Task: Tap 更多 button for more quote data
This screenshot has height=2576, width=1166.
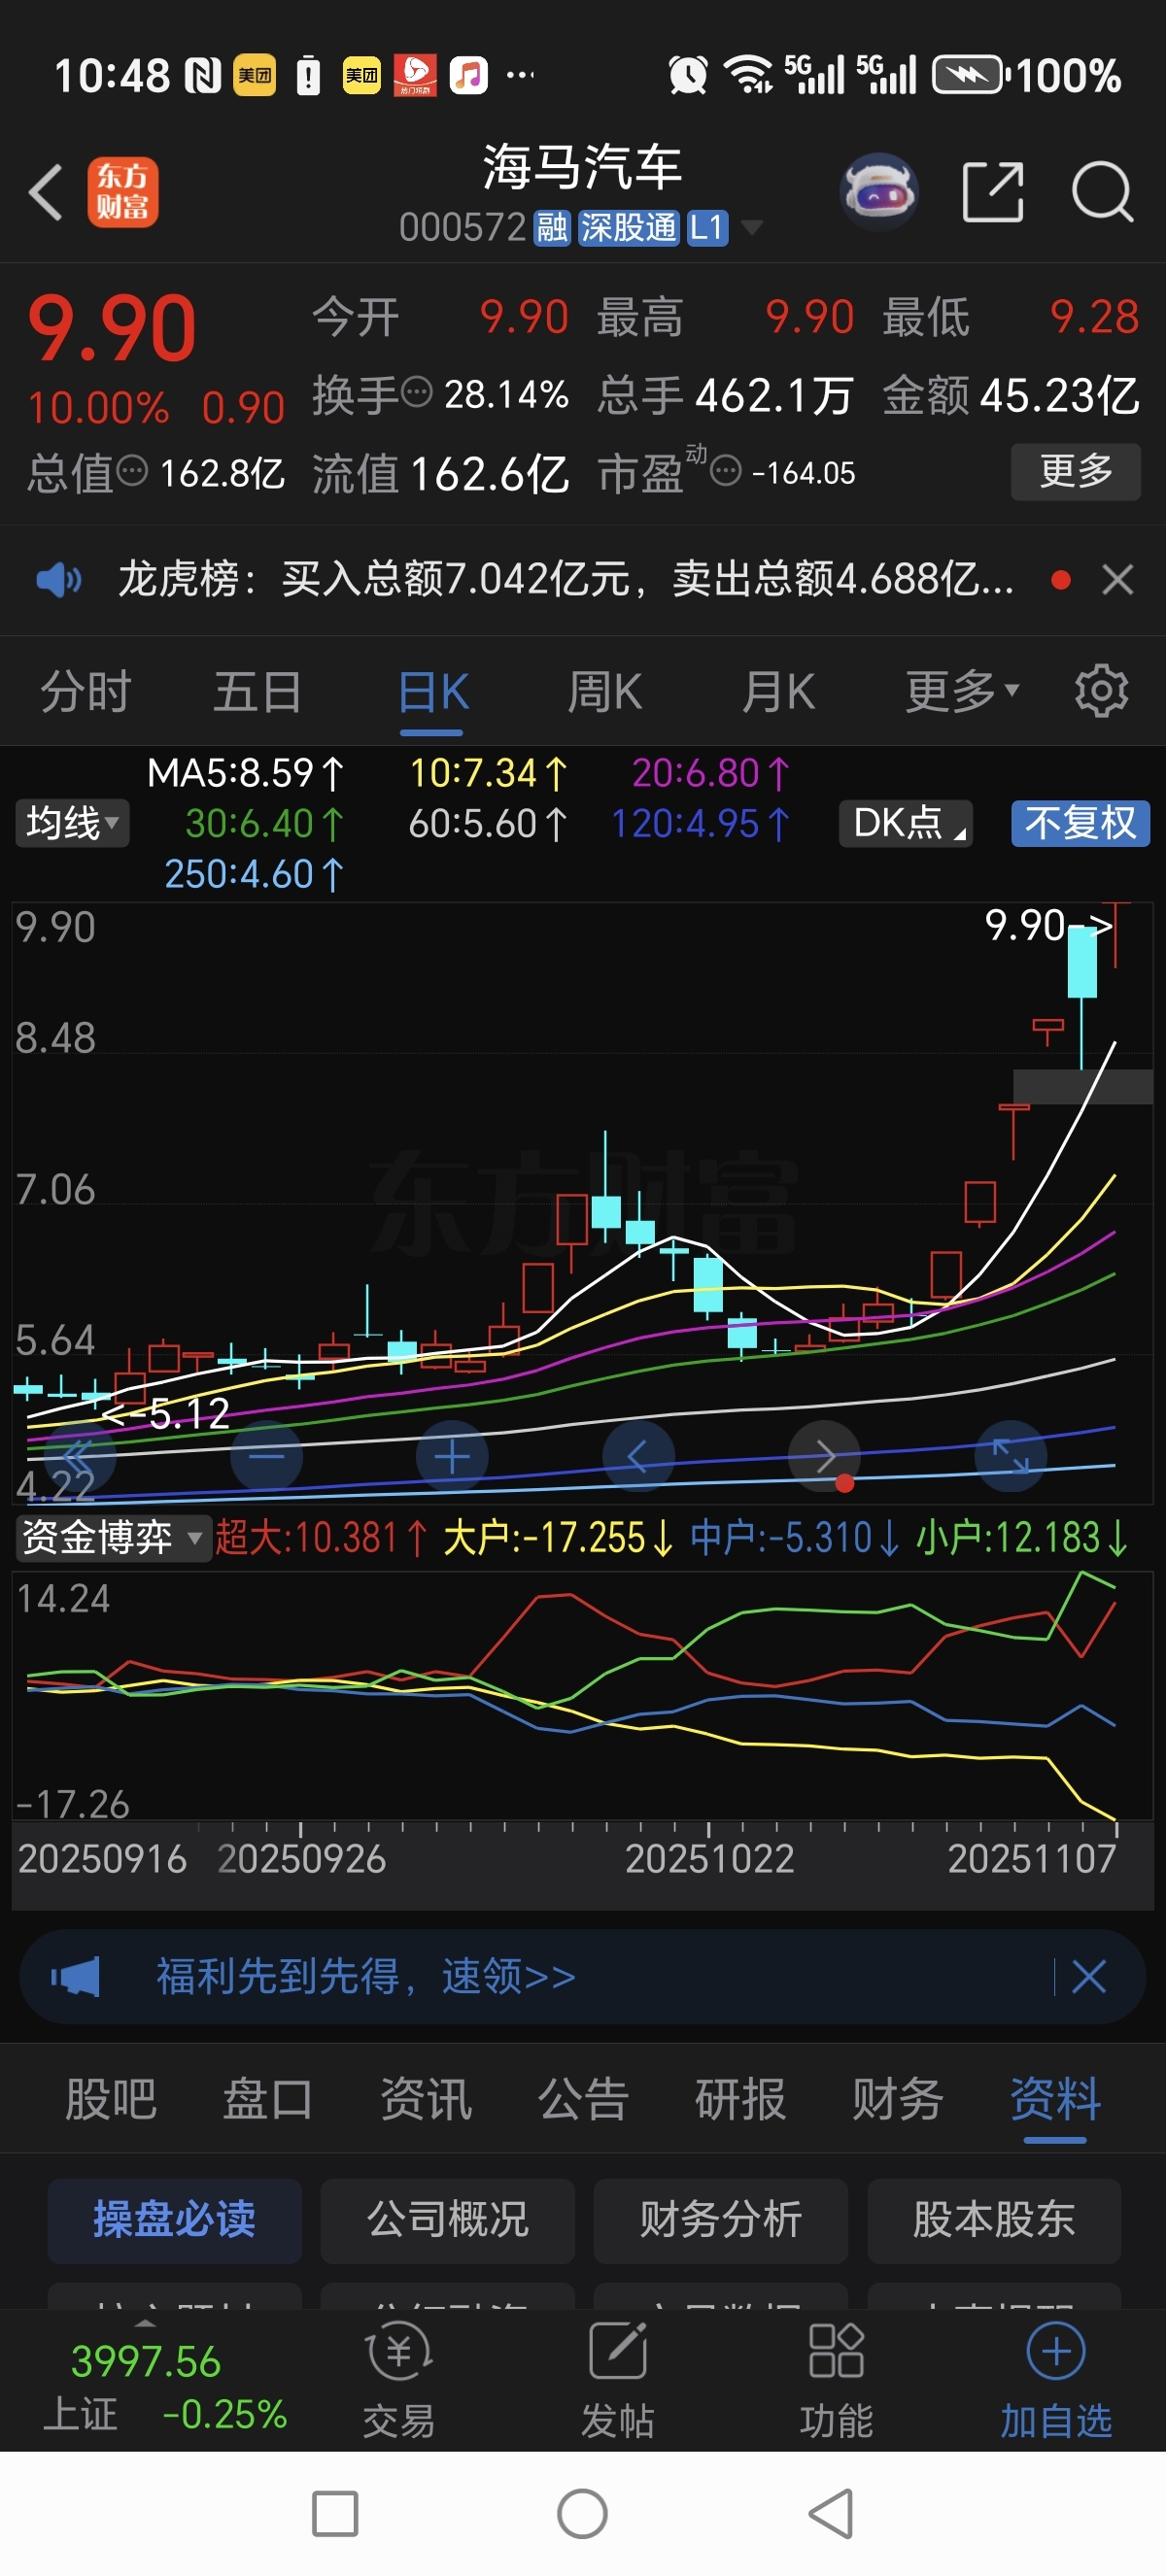Action: (1076, 471)
